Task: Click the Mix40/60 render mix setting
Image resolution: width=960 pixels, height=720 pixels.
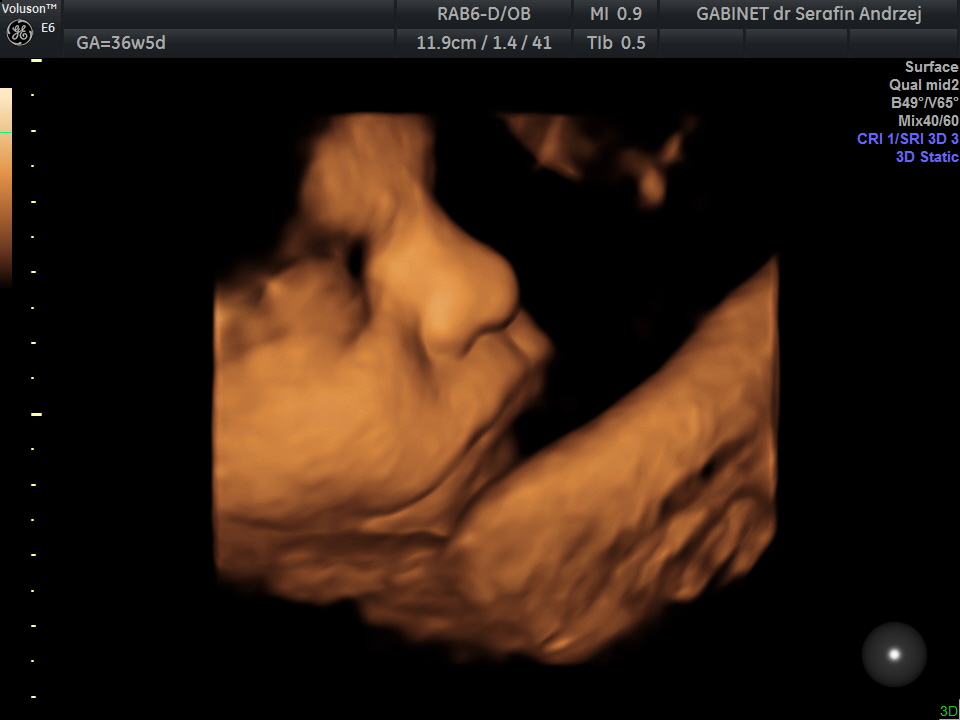Action: pos(928,121)
